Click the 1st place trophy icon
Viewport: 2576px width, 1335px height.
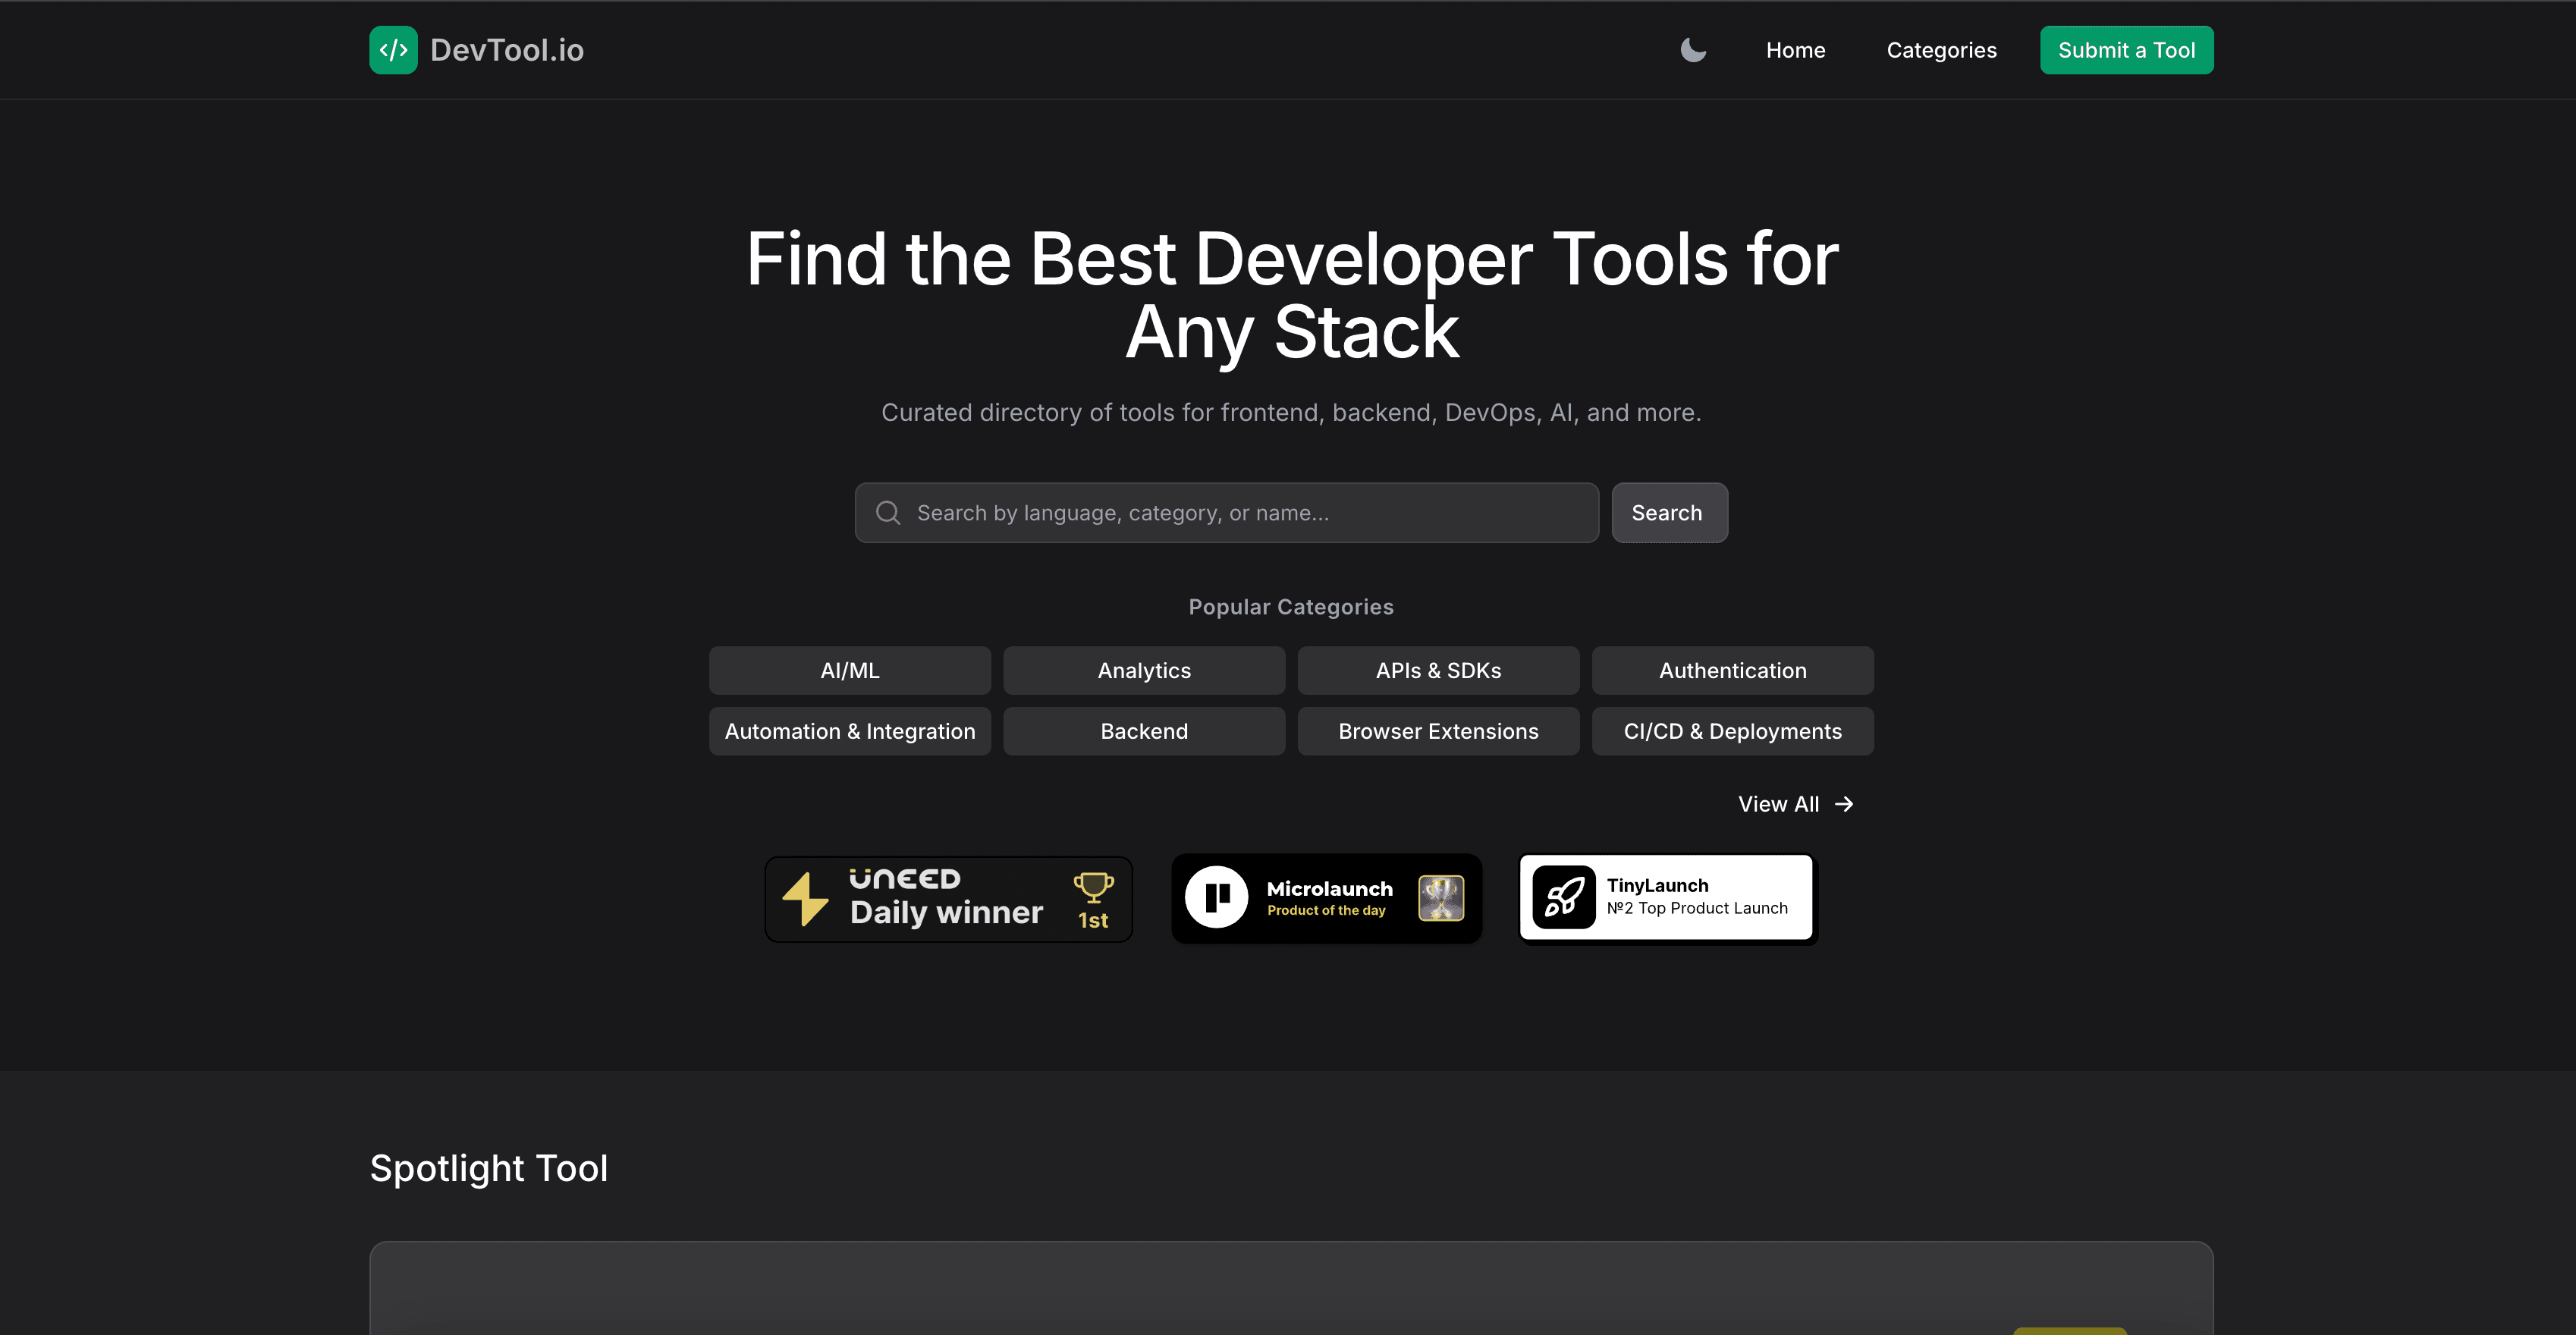pyautogui.click(x=1093, y=887)
